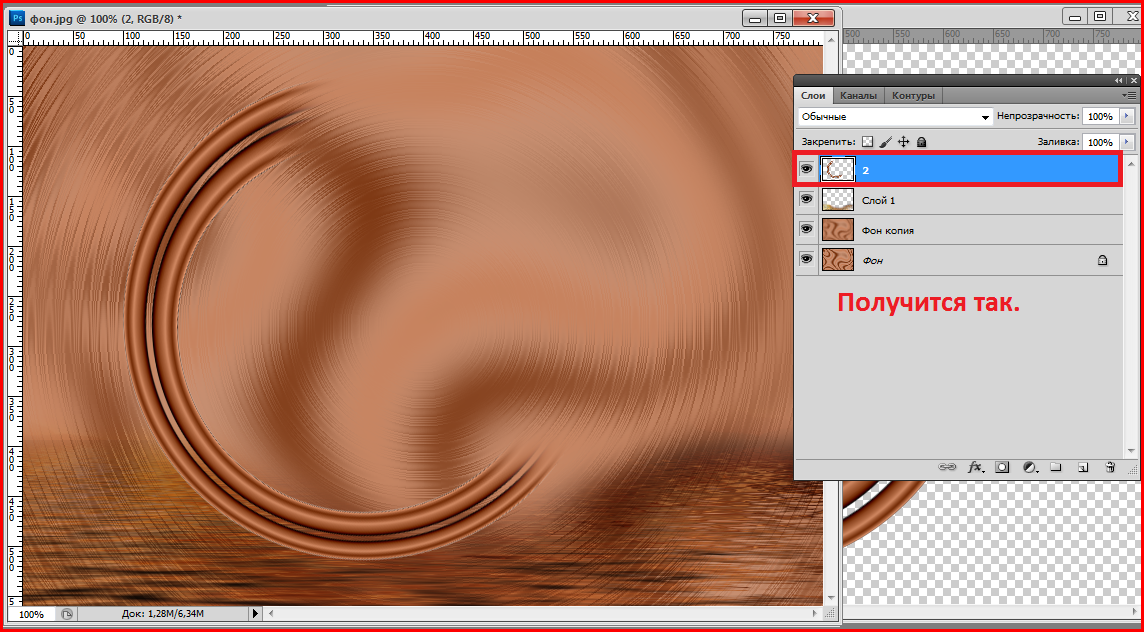Switch to the Слои tab
This screenshot has width=1144, height=632.
[813, 96]
